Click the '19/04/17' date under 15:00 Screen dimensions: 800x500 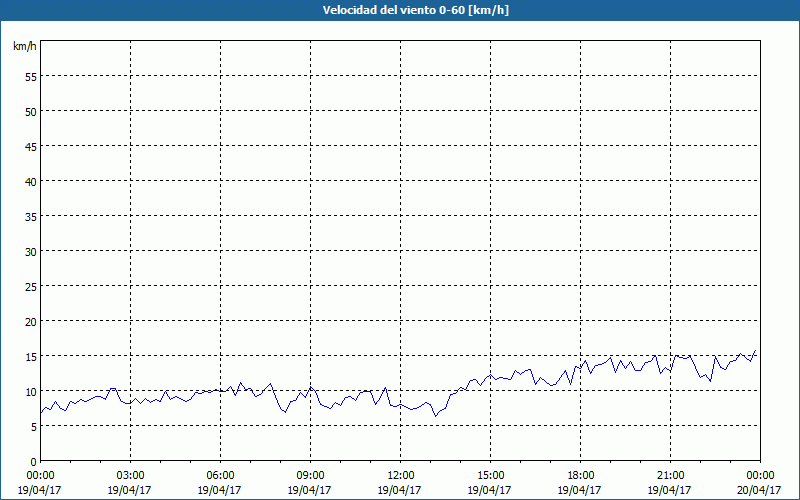489,490
